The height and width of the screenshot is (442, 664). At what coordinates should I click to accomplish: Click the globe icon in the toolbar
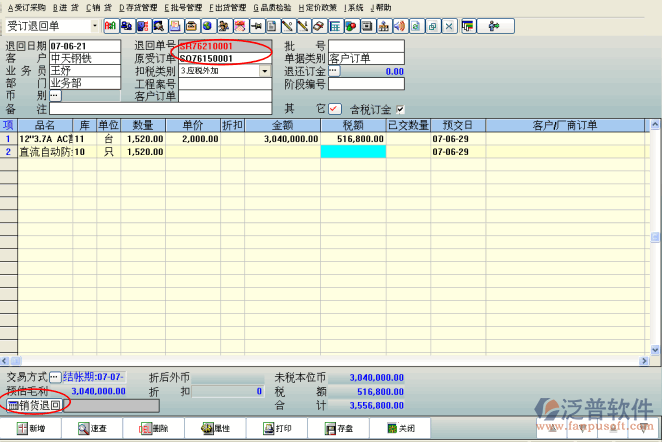coord(207,24)
